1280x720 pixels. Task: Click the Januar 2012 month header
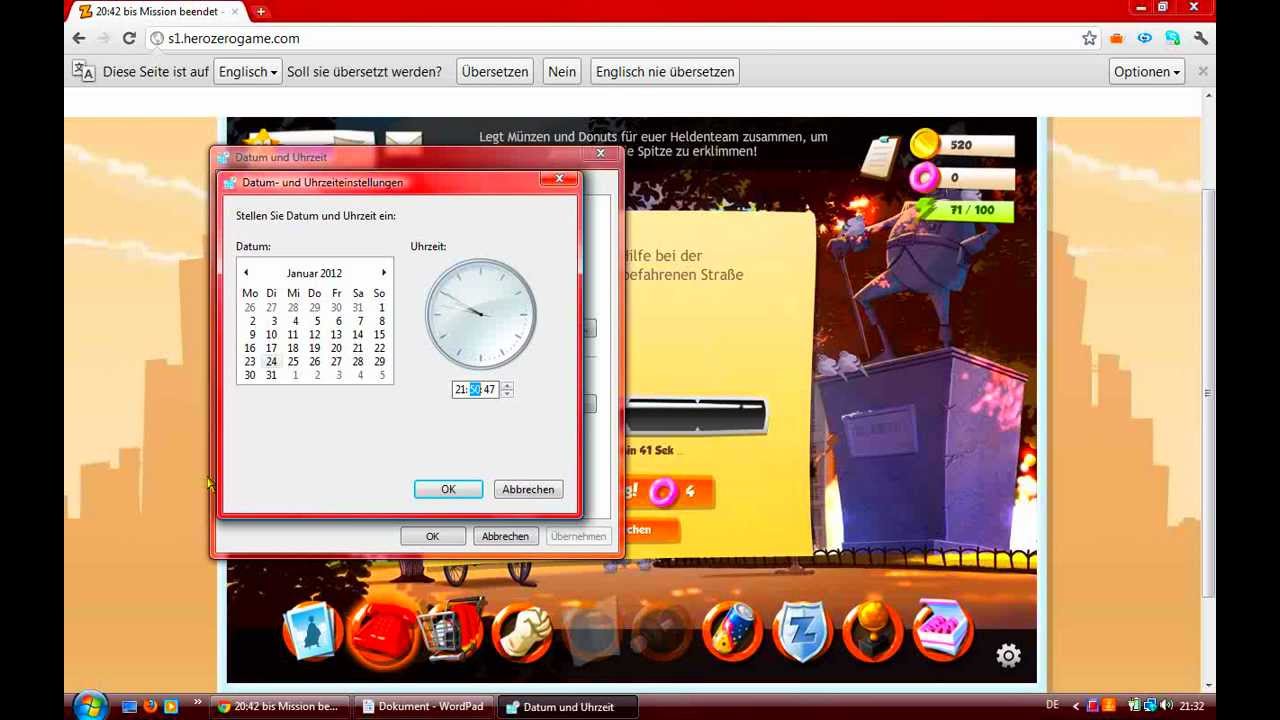314,273
